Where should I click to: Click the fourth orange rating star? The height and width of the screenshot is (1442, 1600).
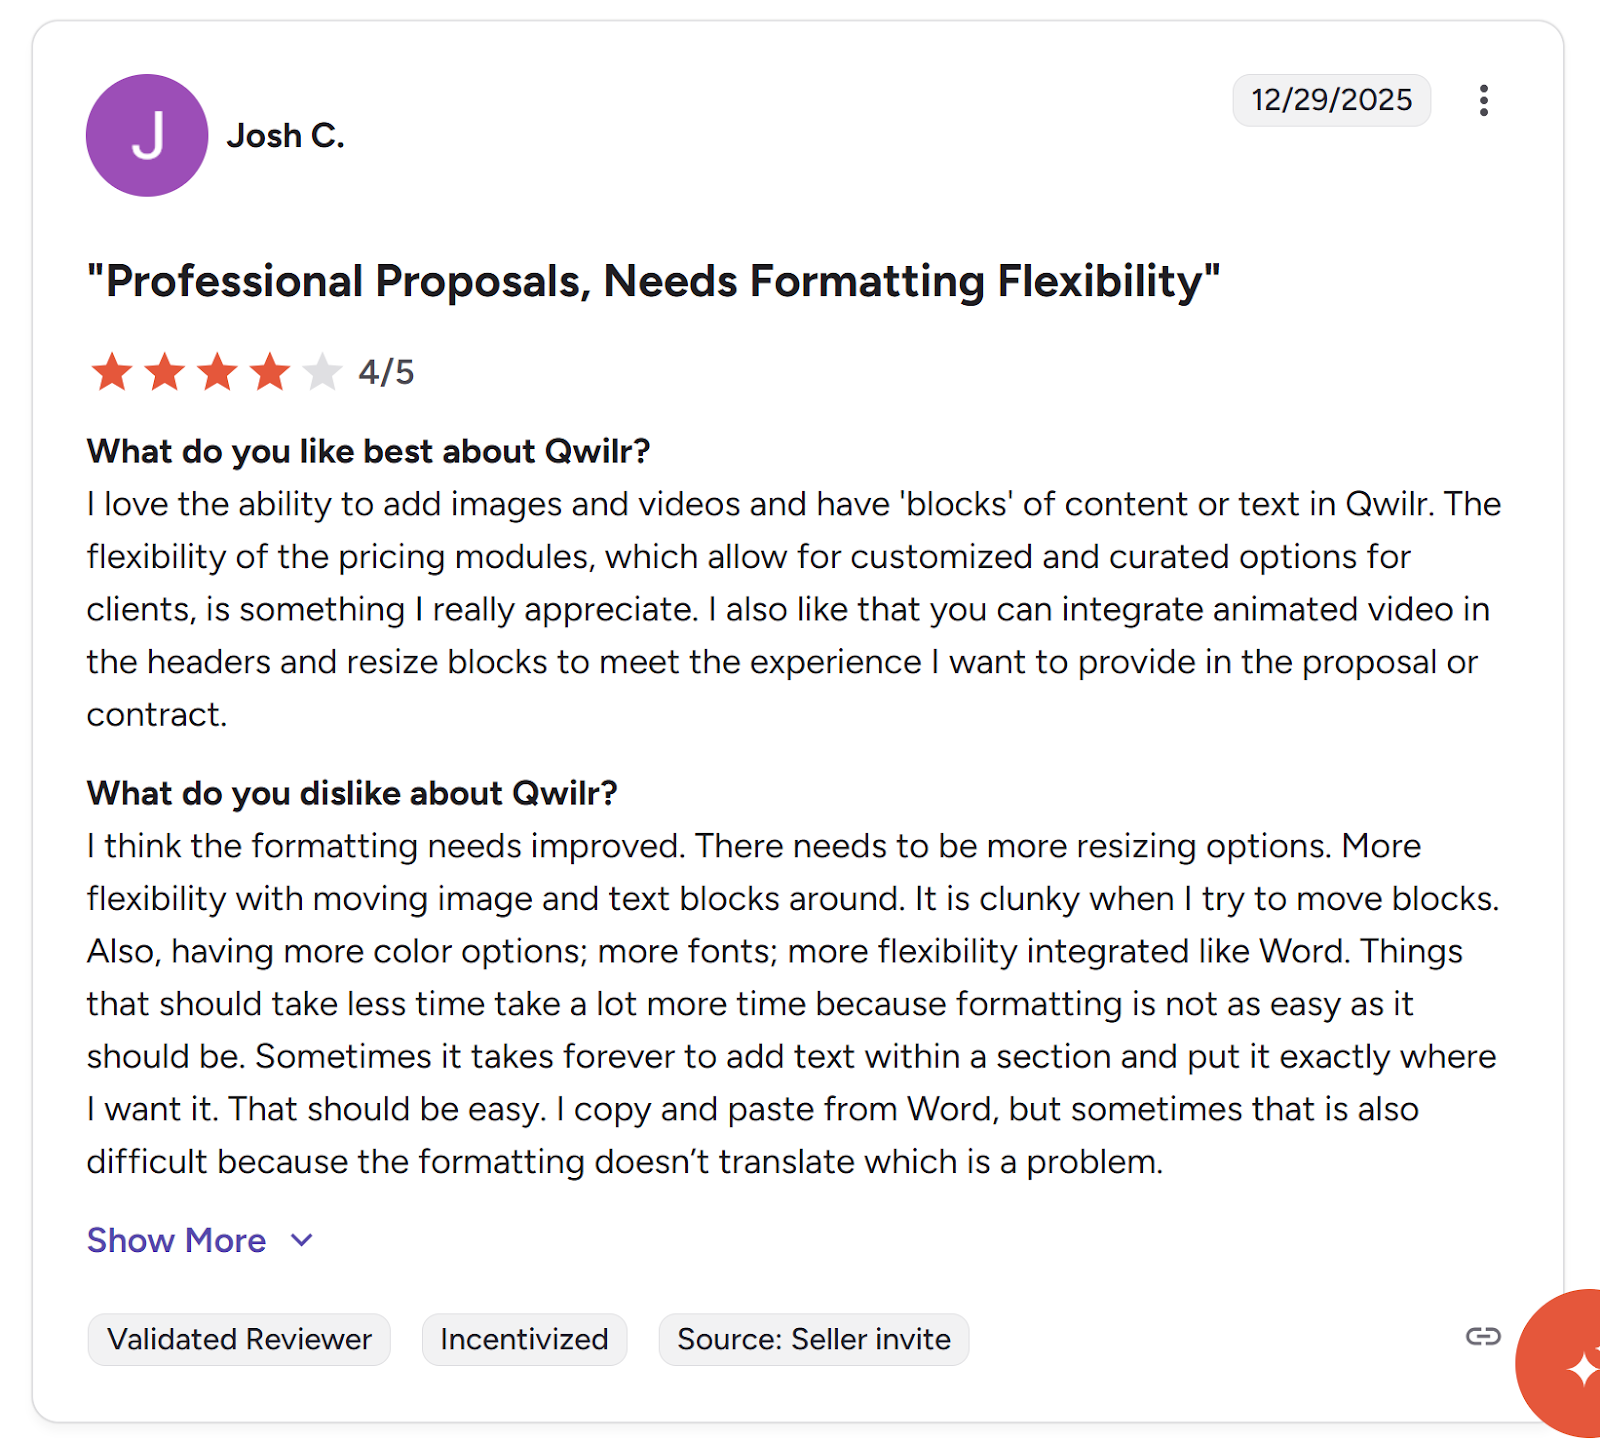[270, 372]
